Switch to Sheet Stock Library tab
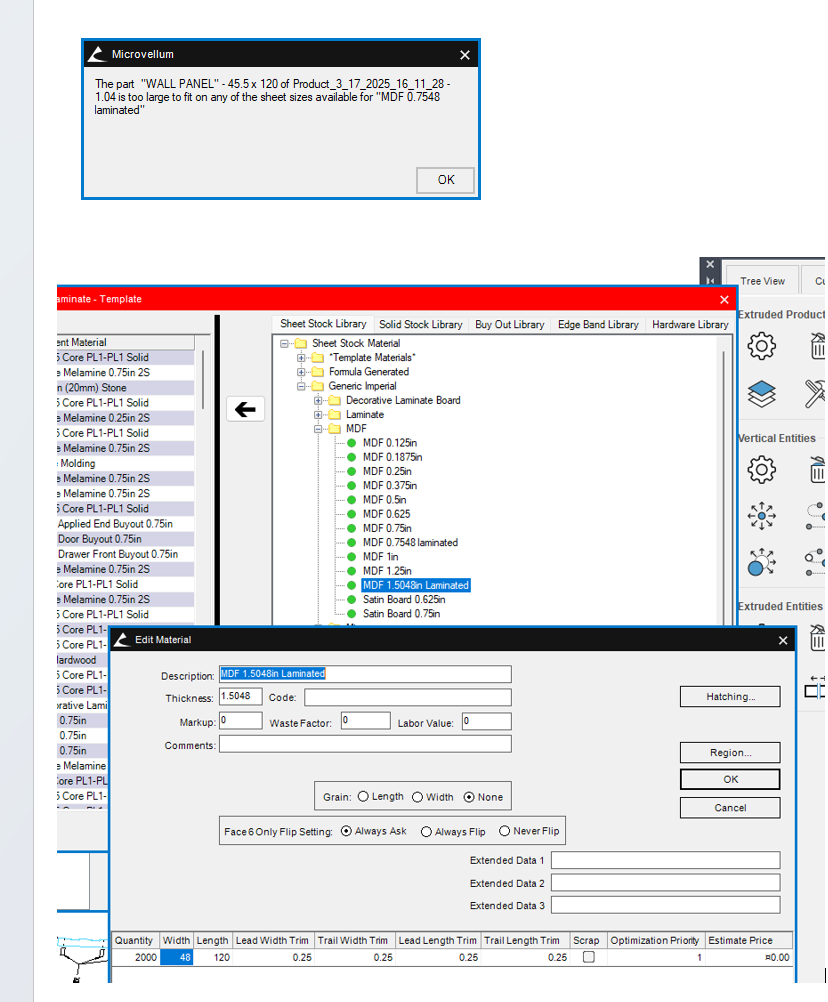This screenshot has height=1002, width=828. [323, 324]
